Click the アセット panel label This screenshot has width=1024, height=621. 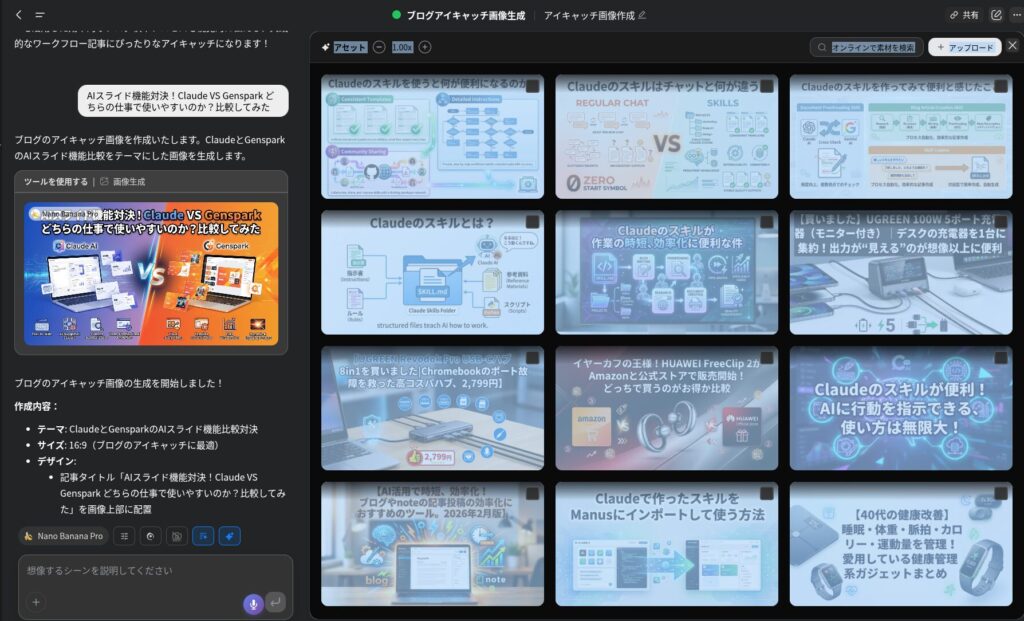click(349, 47)
